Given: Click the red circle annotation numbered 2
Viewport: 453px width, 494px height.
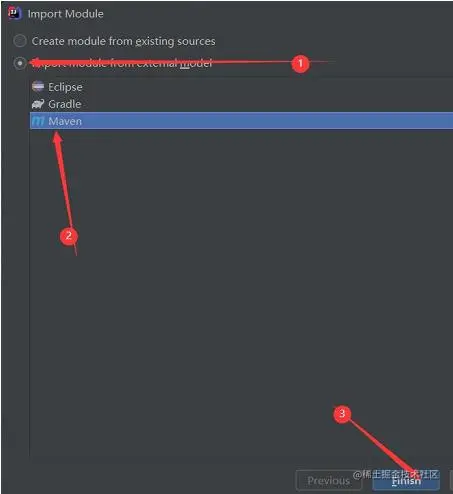Looking at the screenshot, I should tap(69, 236).
